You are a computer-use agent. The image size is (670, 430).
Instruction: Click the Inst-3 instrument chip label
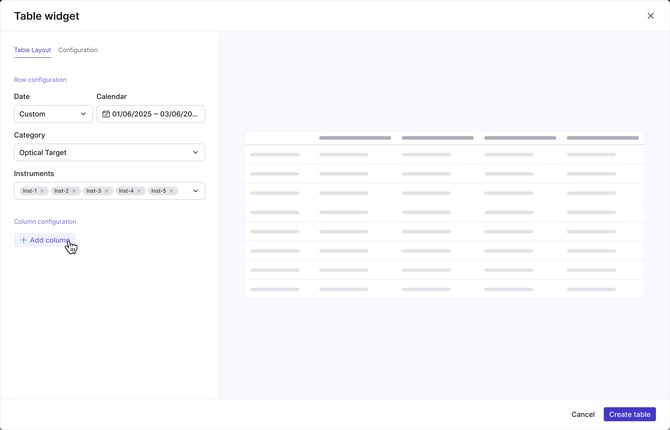point(92,191)
